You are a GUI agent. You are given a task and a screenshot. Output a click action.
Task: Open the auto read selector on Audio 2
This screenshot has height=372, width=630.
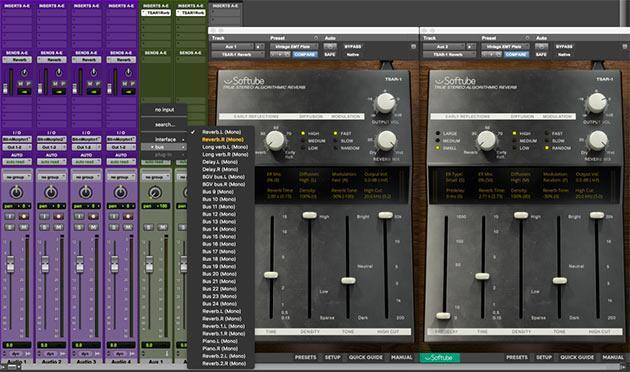[51, 162]
